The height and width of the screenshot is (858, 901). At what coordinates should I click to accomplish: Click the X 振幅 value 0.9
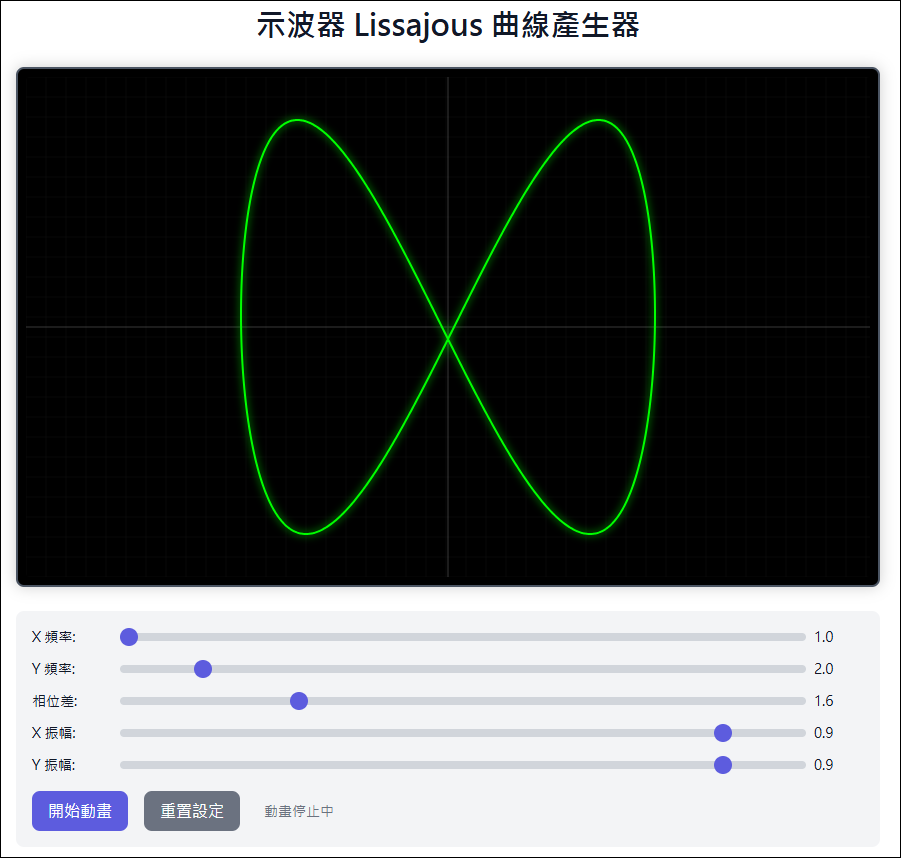click(x=823, y=733)
